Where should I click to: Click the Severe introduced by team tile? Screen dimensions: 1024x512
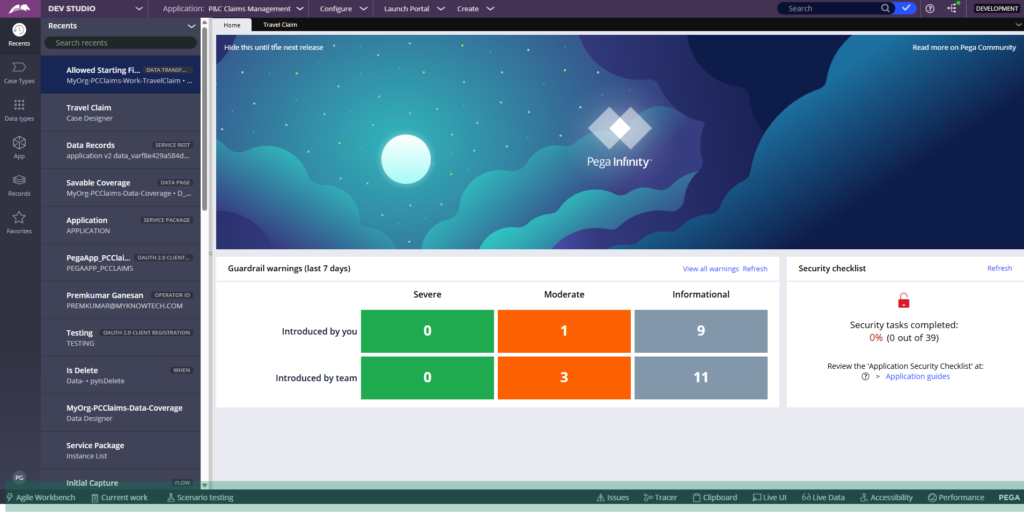pos(427,377)
